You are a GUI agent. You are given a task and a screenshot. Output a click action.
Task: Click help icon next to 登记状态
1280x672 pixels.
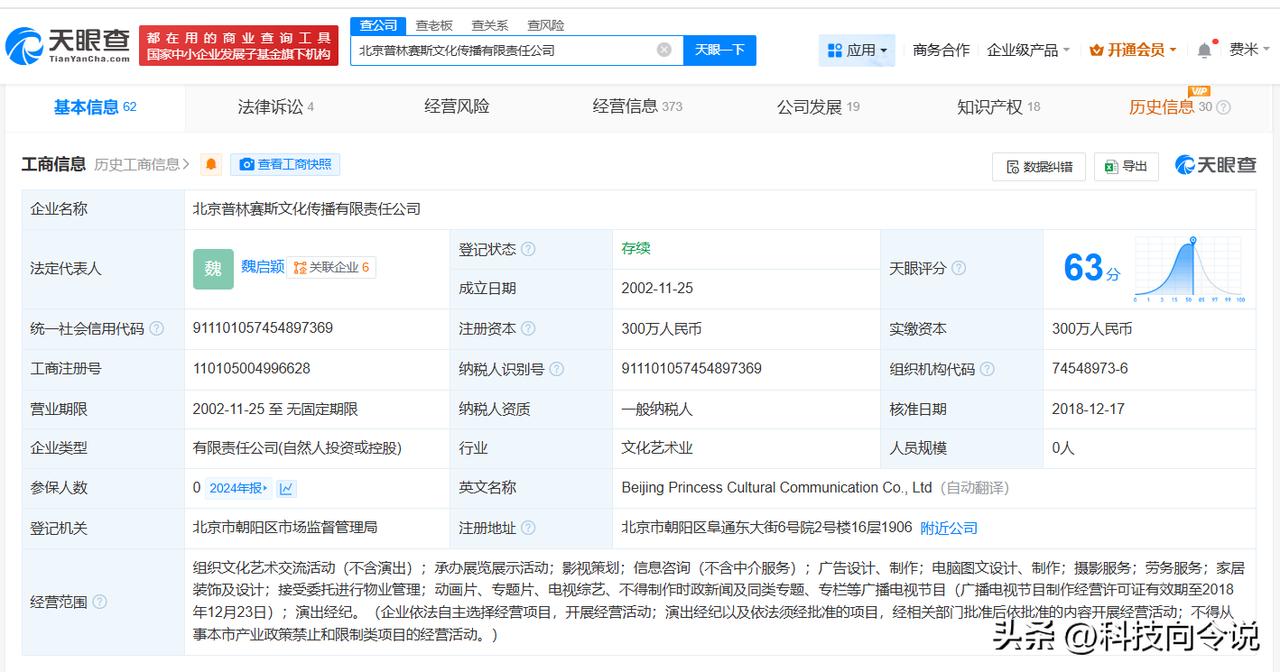click(x=528, y=249)
